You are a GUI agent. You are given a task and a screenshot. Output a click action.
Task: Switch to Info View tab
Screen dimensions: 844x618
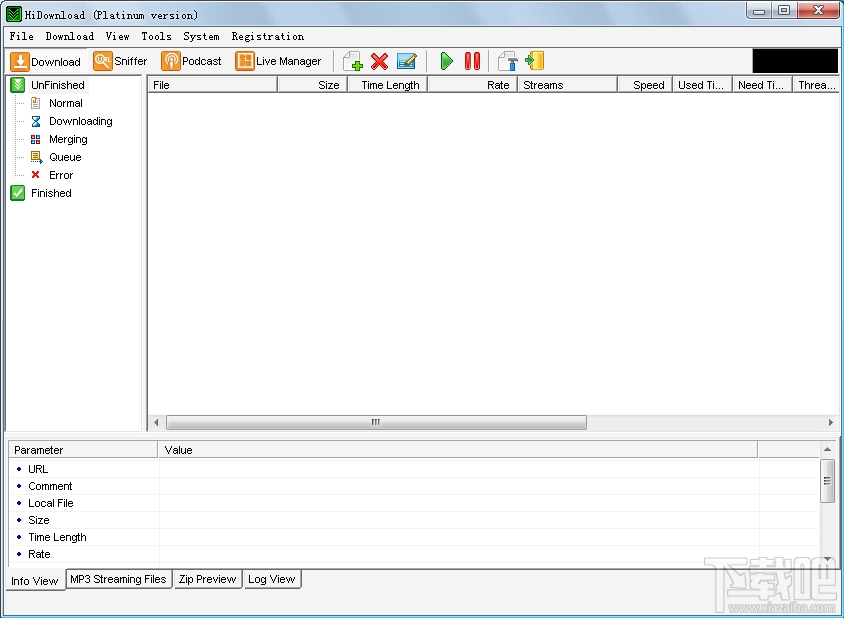tap(34, 580)
